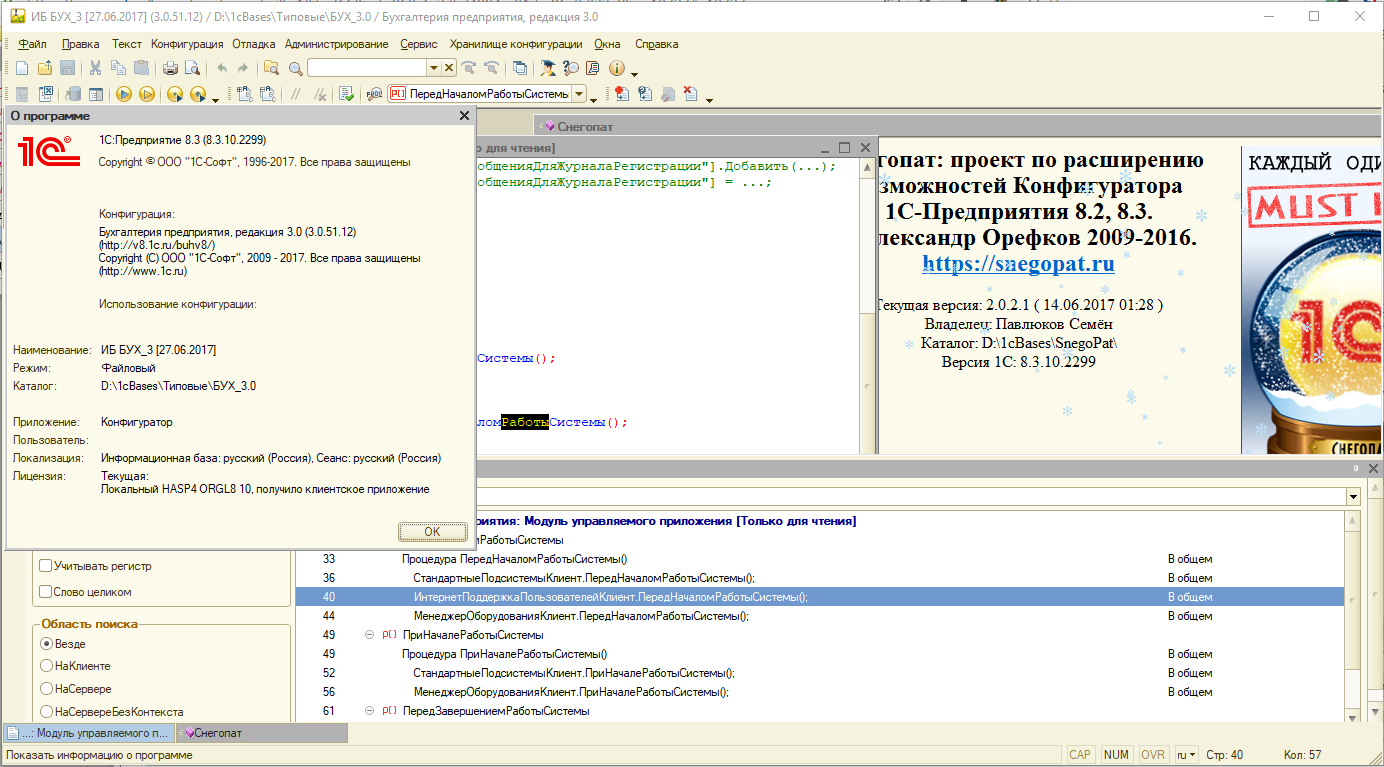Open the Отладка menu

[254, 44]
